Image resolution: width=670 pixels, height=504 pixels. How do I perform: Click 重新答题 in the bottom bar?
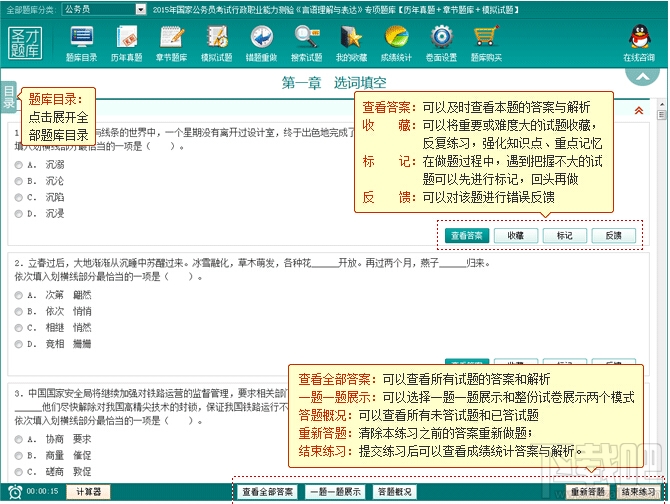588,492
